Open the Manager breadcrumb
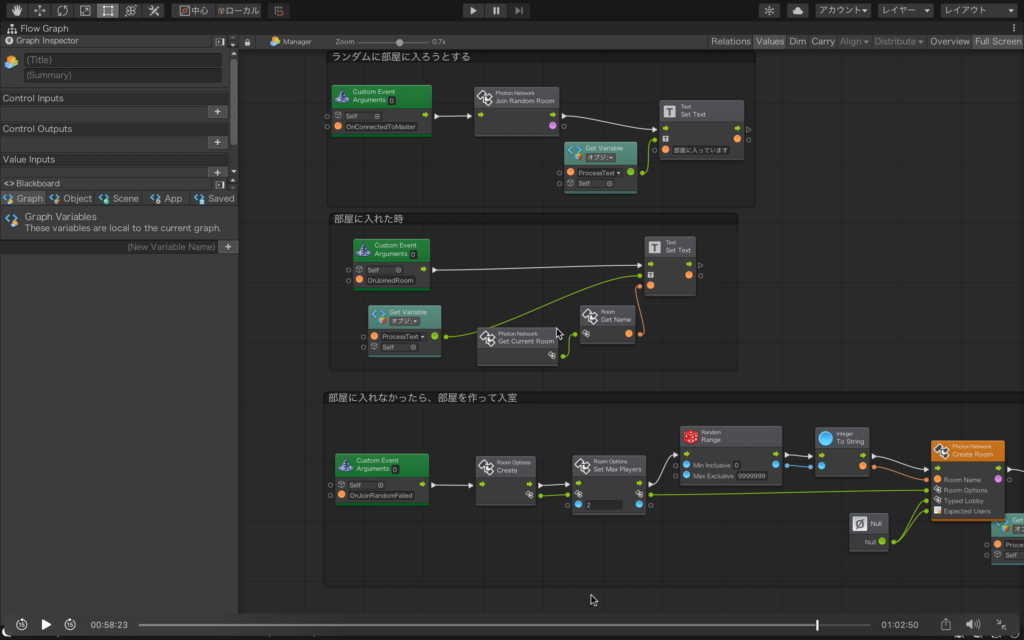 [x=291, y=41]
